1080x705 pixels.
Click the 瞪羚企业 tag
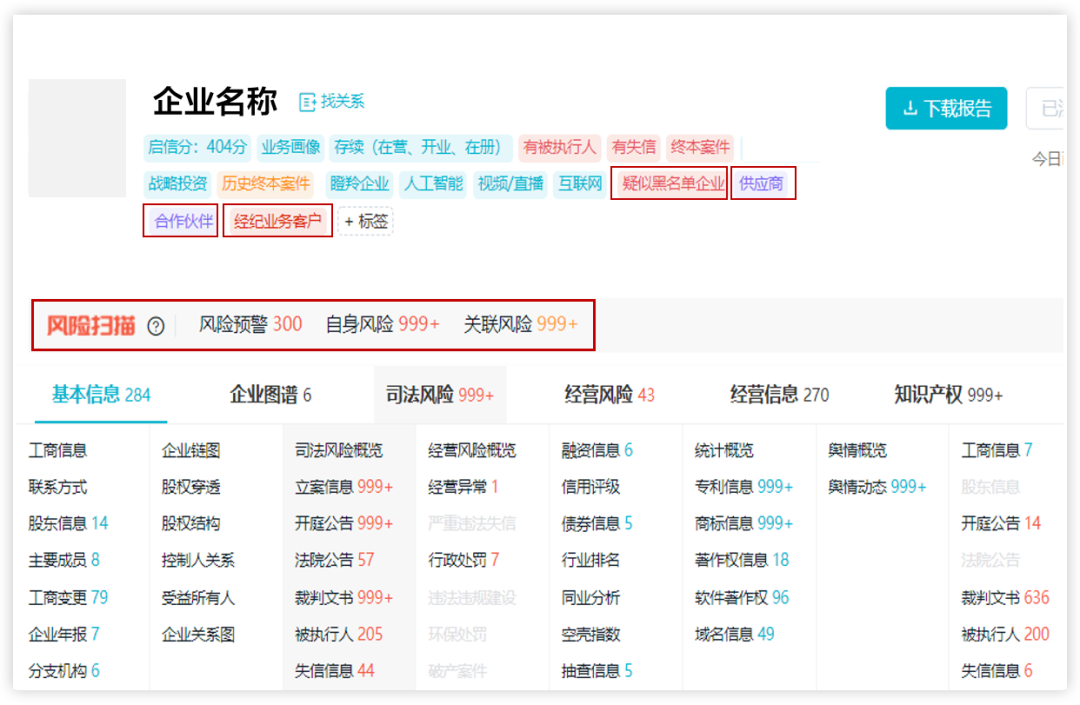click(360, 184)
